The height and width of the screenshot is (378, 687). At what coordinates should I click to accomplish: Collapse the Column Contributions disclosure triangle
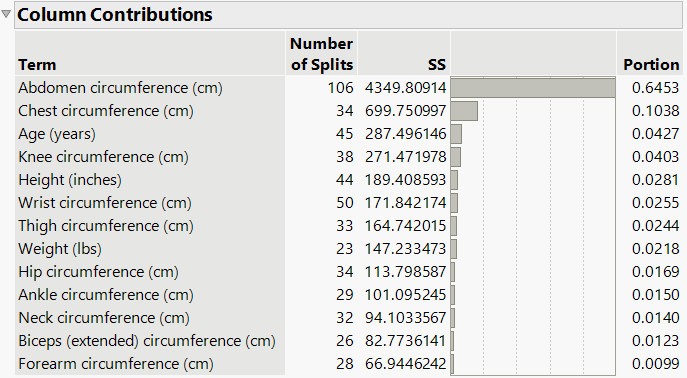6,14
